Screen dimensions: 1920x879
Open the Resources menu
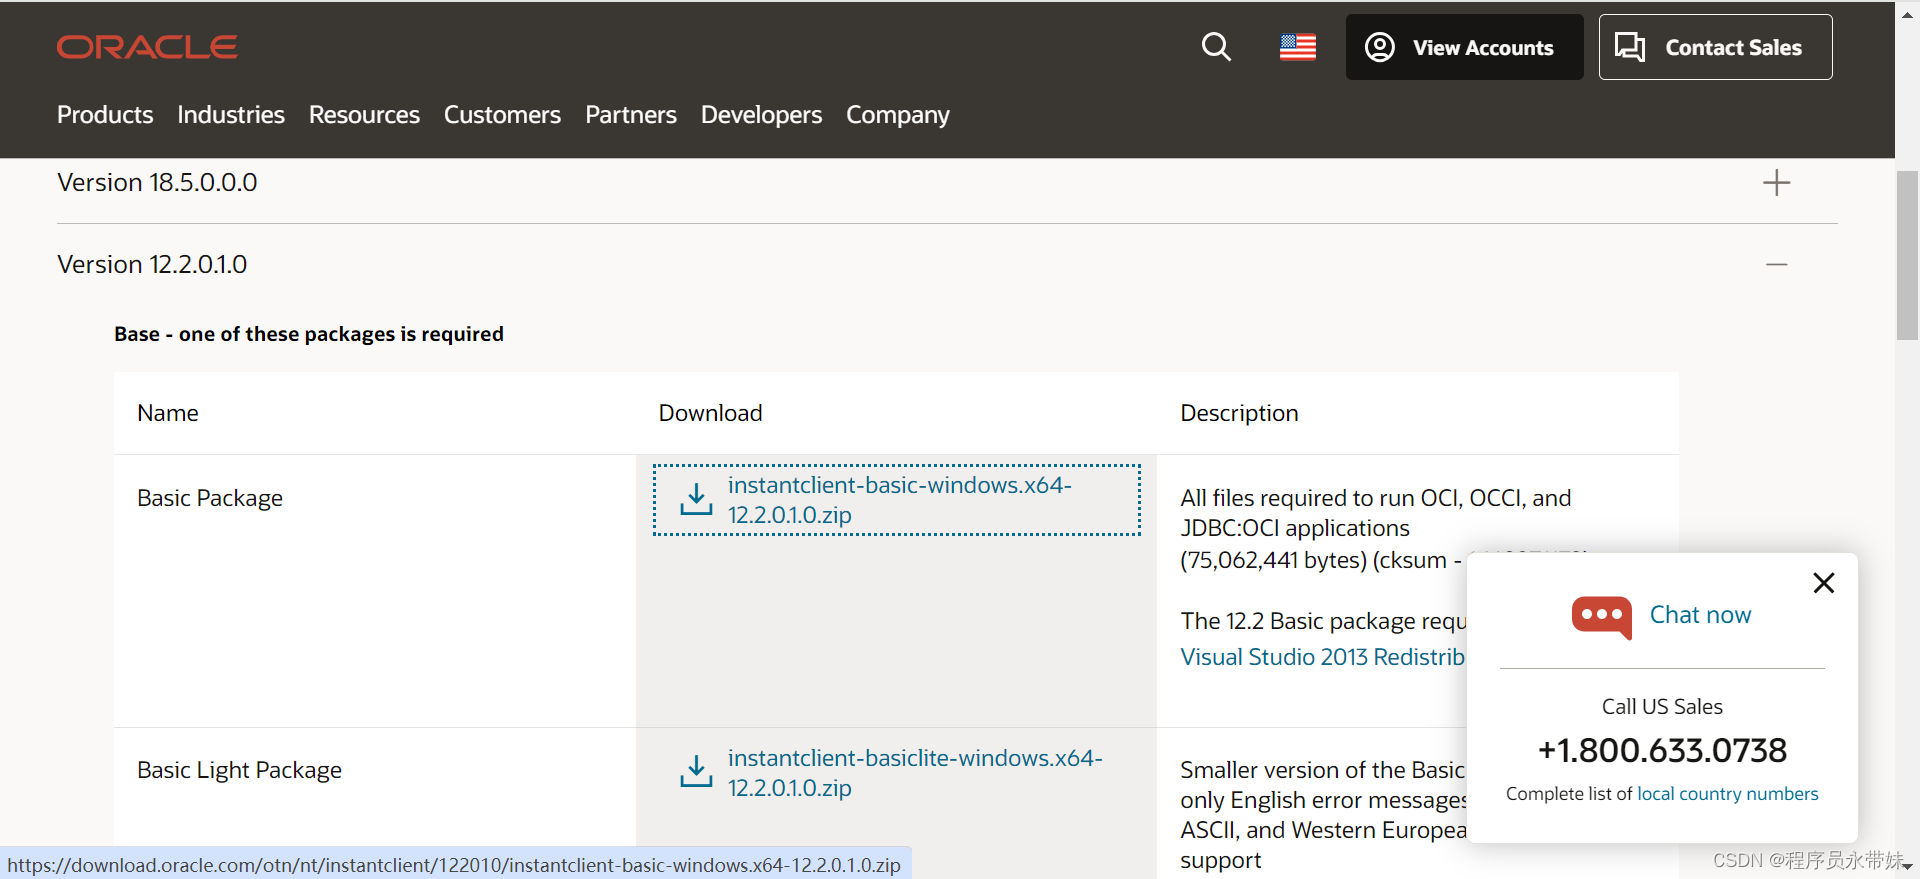364,115
